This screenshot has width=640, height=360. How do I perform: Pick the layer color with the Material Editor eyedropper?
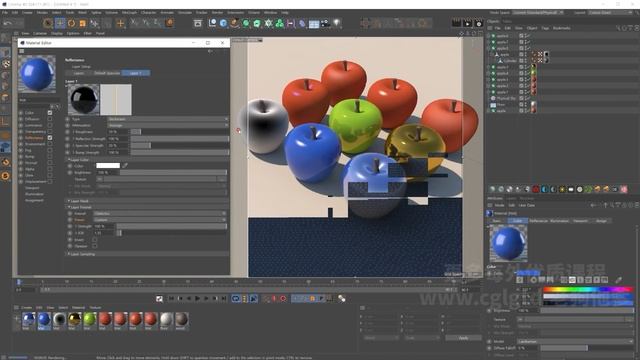tap(125, 165)
